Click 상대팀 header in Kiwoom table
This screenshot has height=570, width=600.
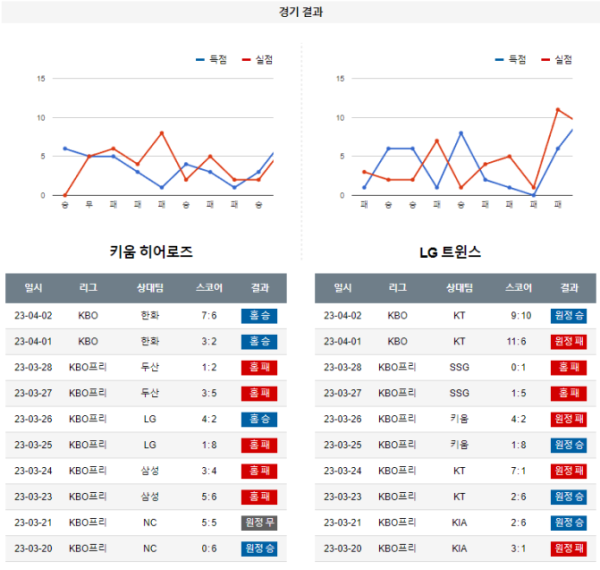pos(150,288)
